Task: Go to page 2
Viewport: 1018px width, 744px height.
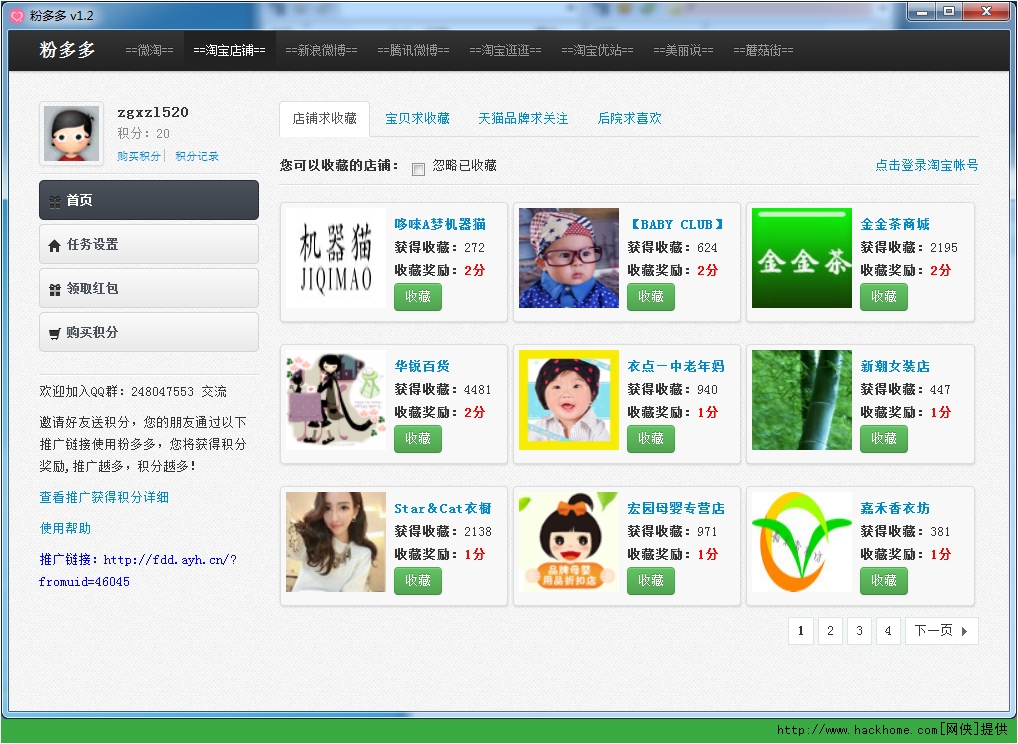Action: (830, 630)
